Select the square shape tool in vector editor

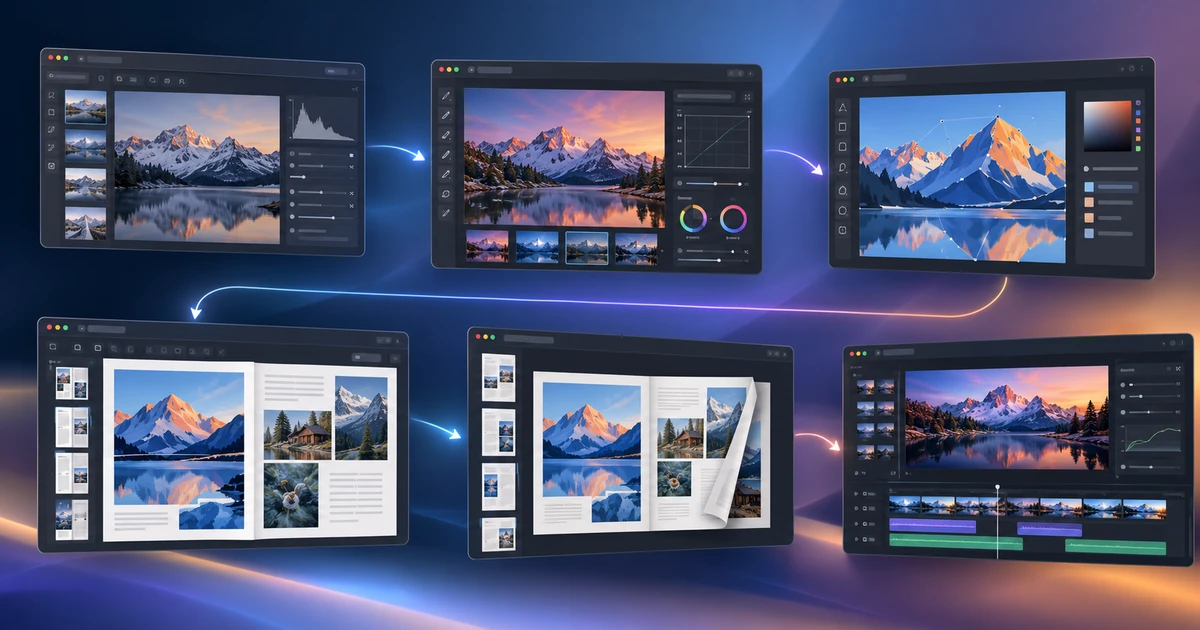point(843,127)
